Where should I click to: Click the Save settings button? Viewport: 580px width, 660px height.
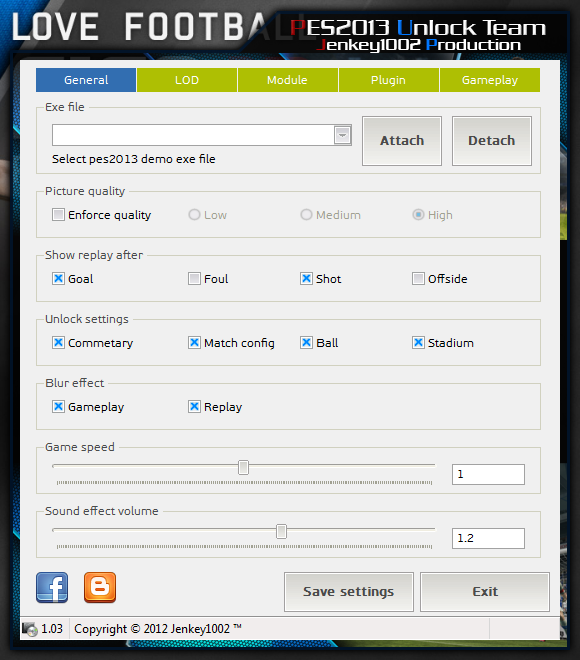349,592
